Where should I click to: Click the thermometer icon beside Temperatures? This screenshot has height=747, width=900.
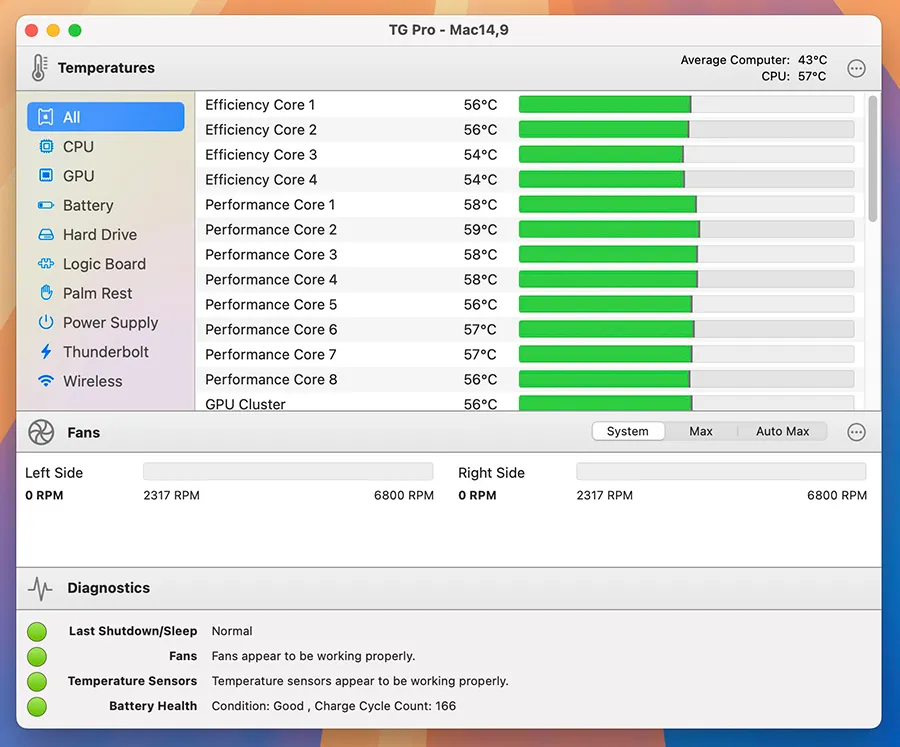tap(39, 68)
